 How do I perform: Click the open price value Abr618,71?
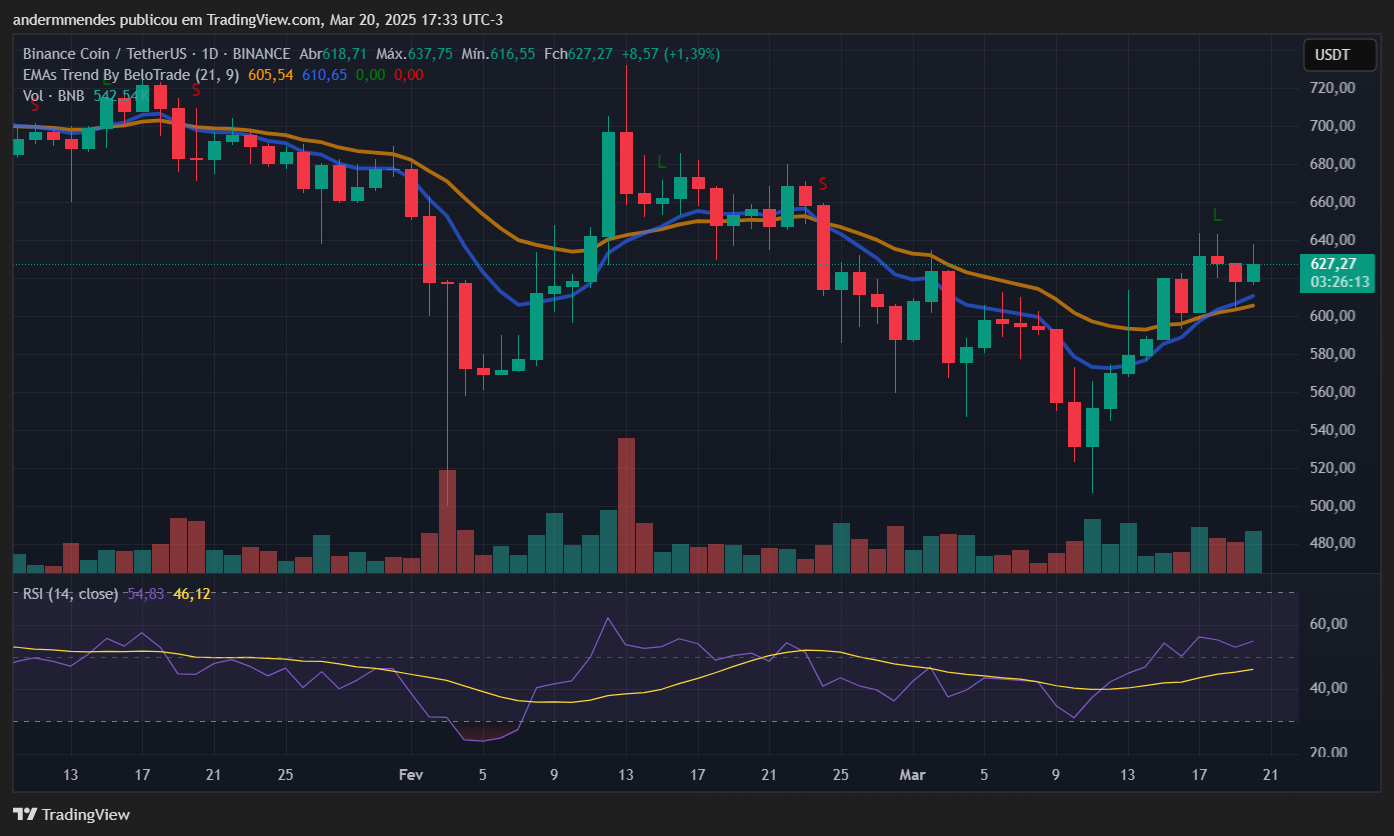tap(333, 54)
